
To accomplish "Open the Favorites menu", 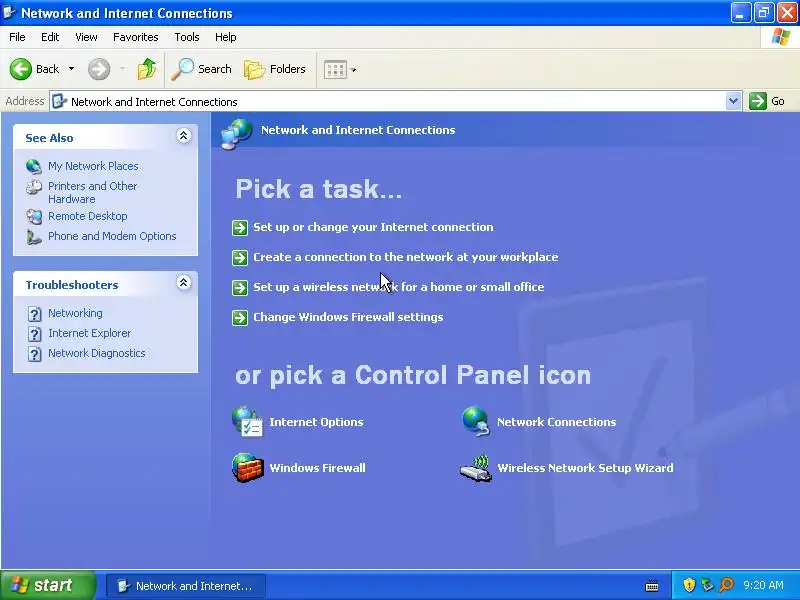I will click(136, 37).
